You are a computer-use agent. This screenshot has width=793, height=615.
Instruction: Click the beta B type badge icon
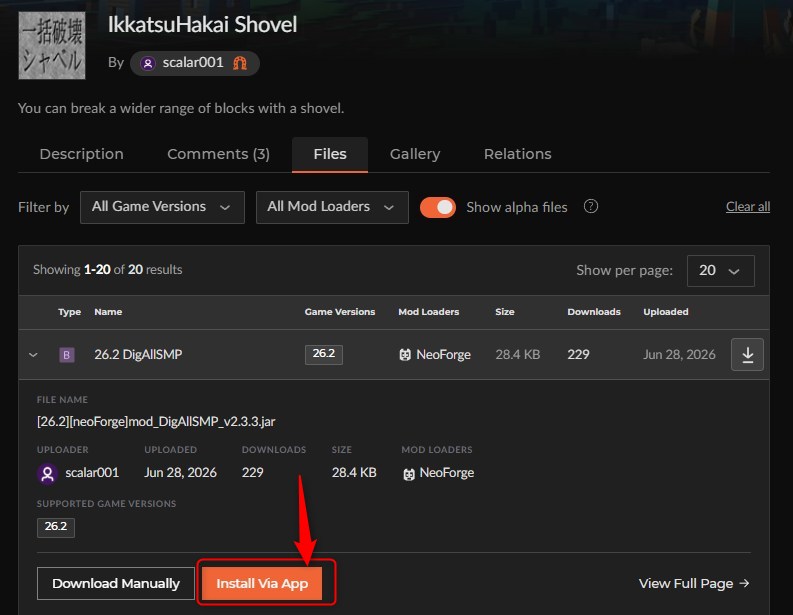coord(67,355)
